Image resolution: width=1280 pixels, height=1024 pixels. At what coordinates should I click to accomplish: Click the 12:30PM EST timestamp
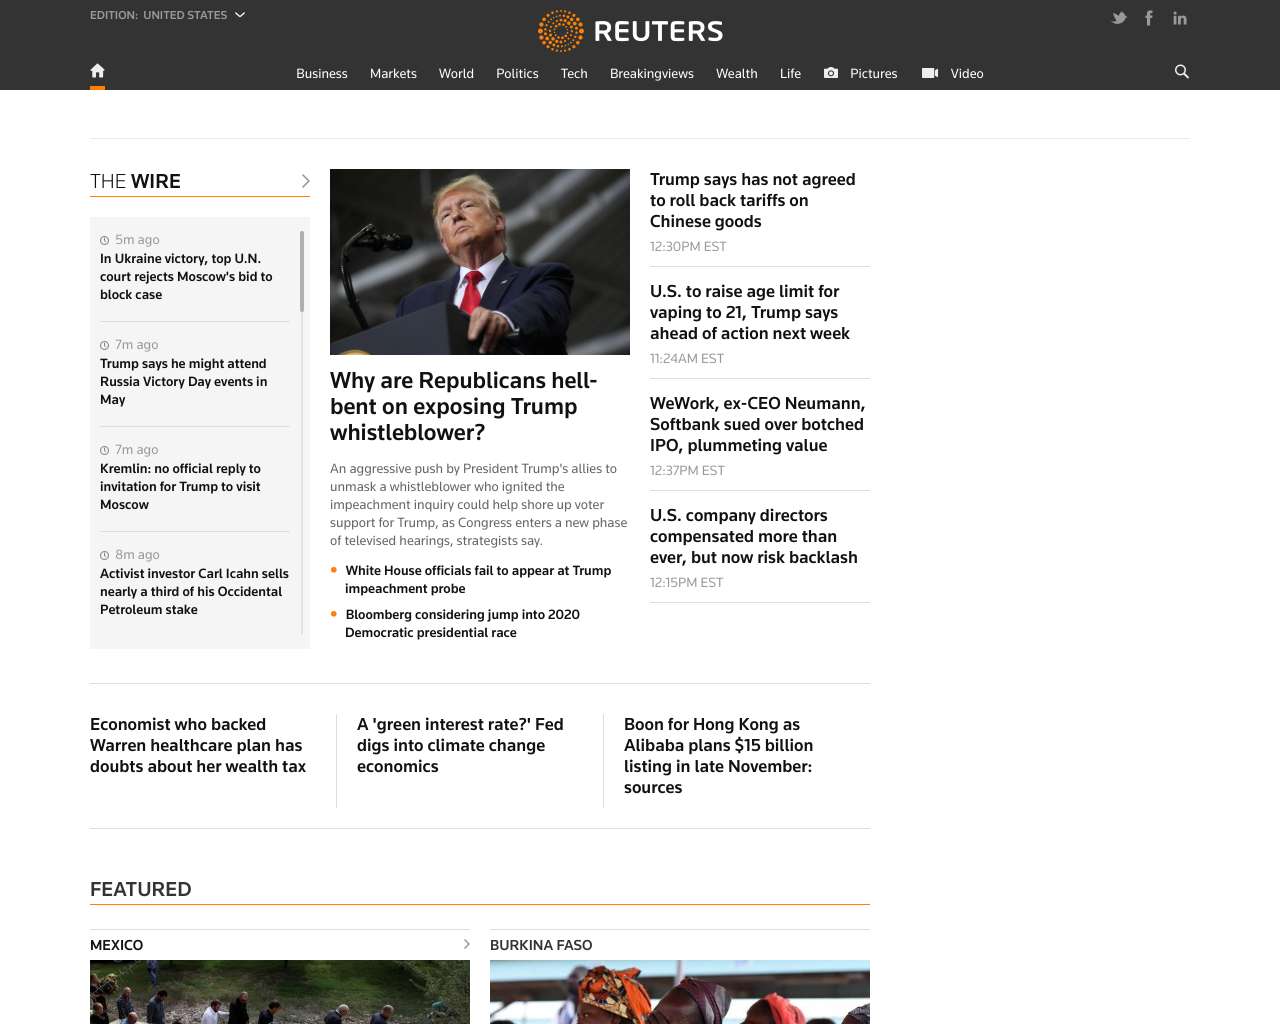point(688,247)
